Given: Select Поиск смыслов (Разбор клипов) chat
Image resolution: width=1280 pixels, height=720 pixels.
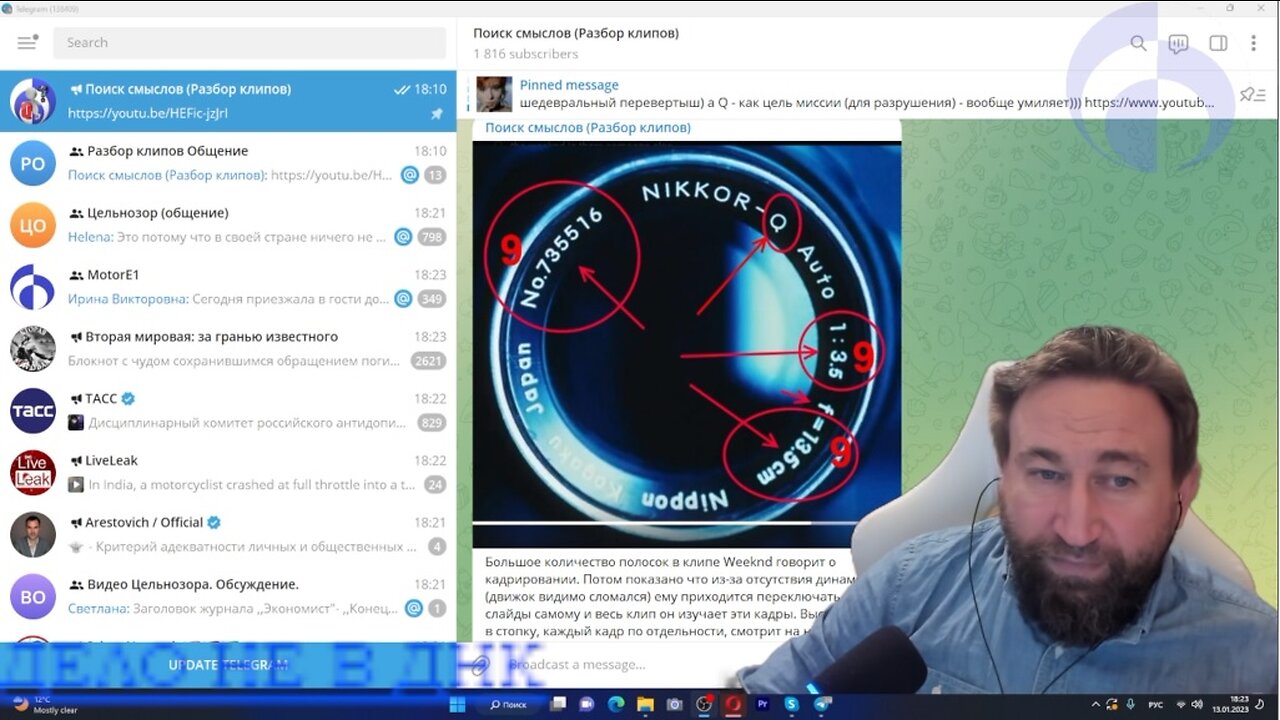Looking at the screenshot, I should 228,101.
